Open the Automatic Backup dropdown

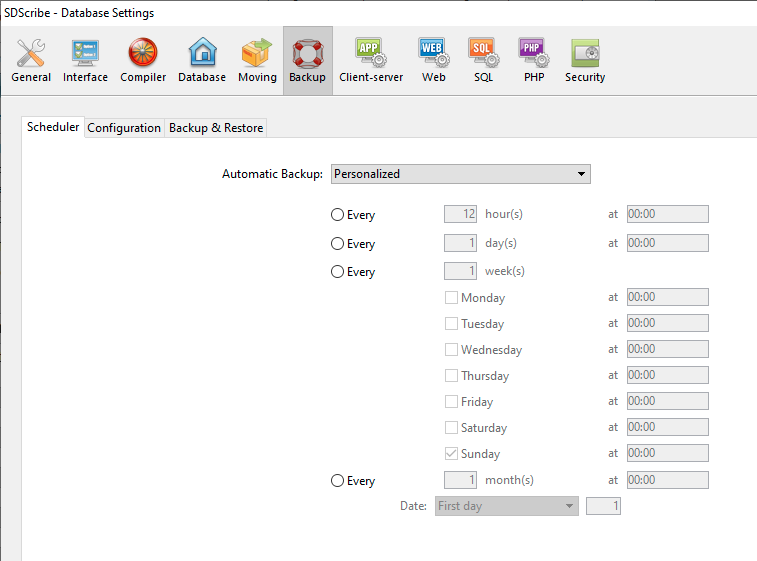point(461,174)
